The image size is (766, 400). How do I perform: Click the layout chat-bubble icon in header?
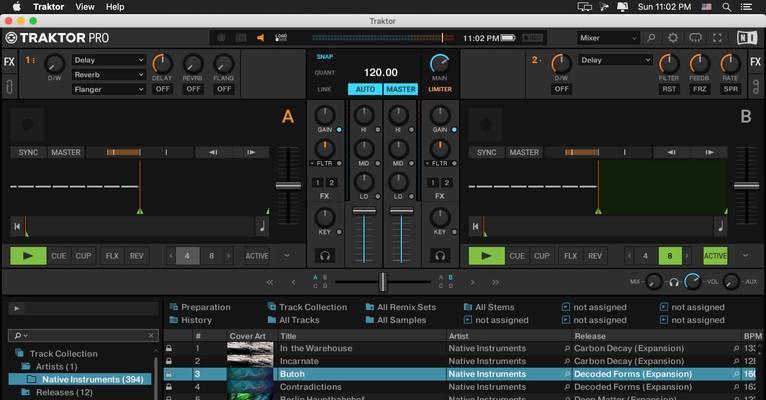coord(695,38)
